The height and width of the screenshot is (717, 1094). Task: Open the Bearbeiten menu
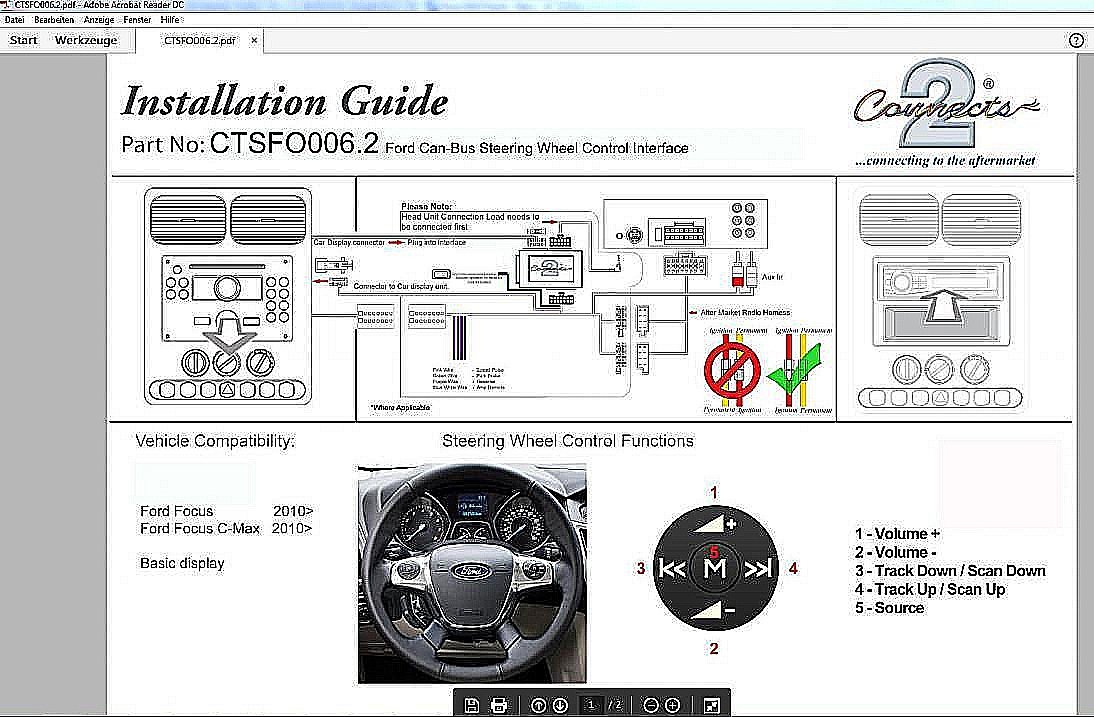(54, 20)
